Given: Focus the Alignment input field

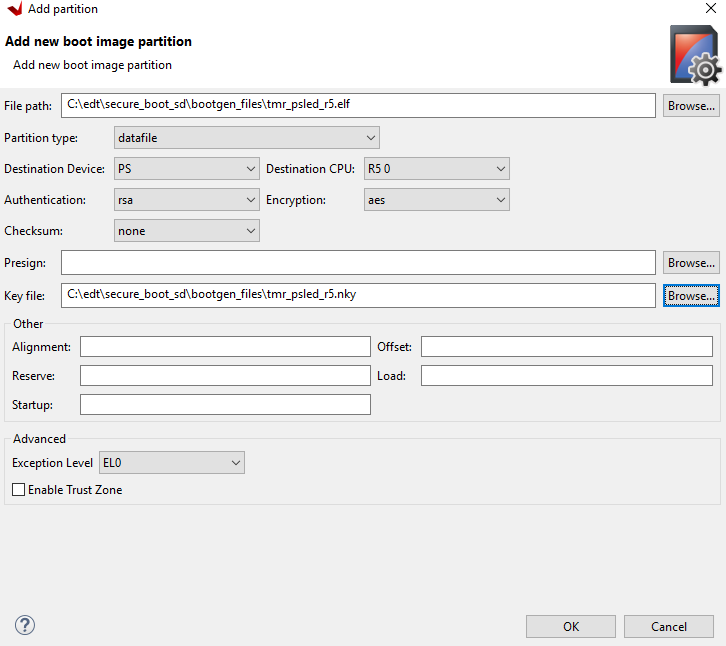Looking at the screenshot, I should (225, 347).
